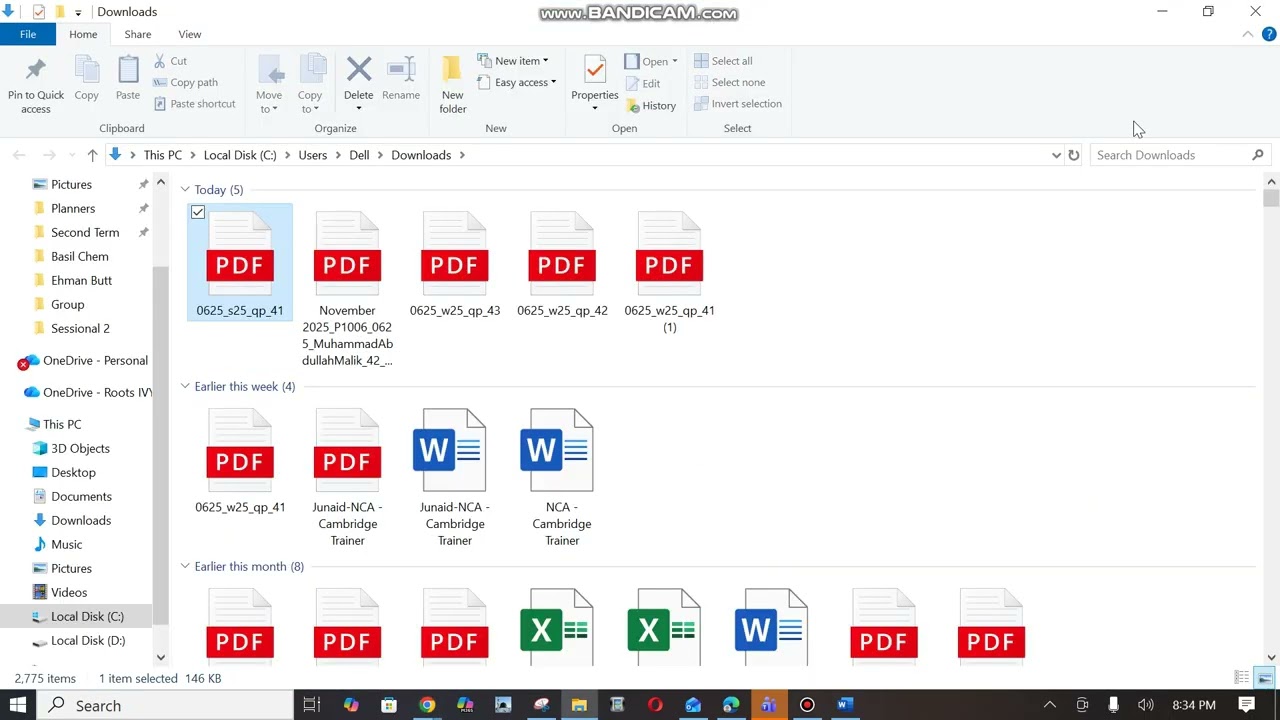Select Music in navigation pane

pos(66,544)
